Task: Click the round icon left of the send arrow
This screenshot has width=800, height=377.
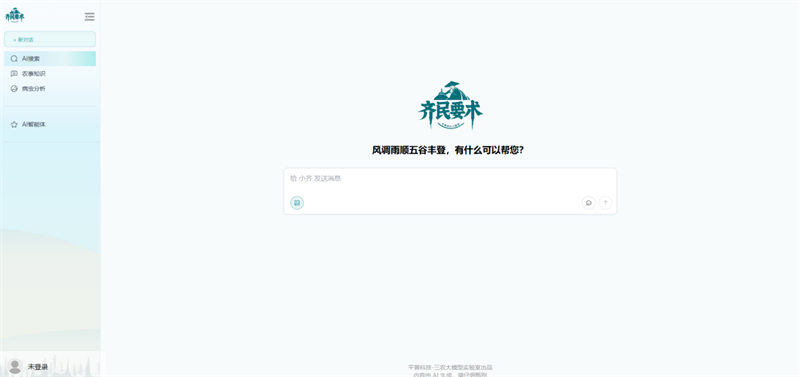Action: pos(589,203)
